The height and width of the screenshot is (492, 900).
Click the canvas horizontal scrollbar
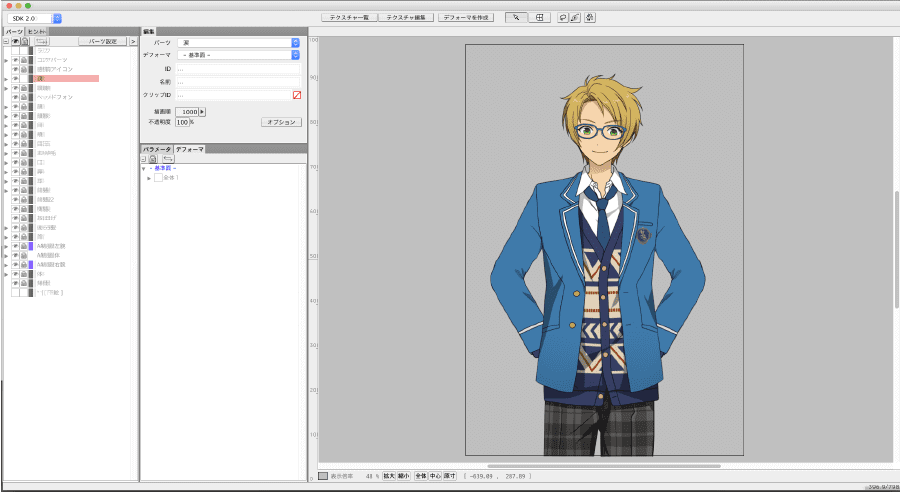(604, 466)
